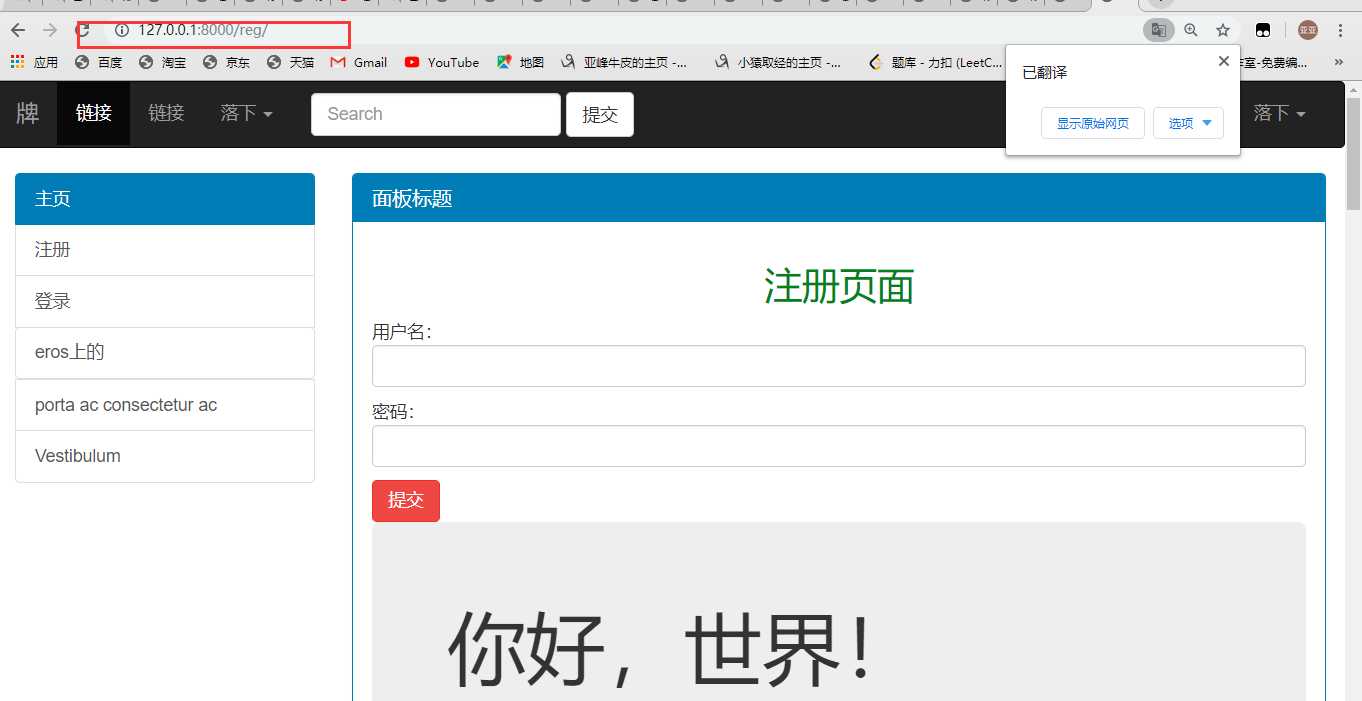Click the site info icon in address bar
Viewport: 1362px width, 701px height.
click(x=122, y=30)
